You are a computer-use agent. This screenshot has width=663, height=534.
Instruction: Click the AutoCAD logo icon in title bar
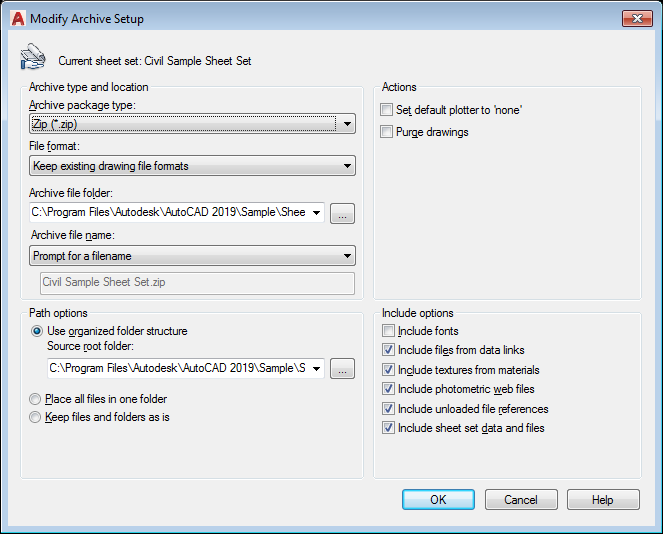tap(17, 18)
